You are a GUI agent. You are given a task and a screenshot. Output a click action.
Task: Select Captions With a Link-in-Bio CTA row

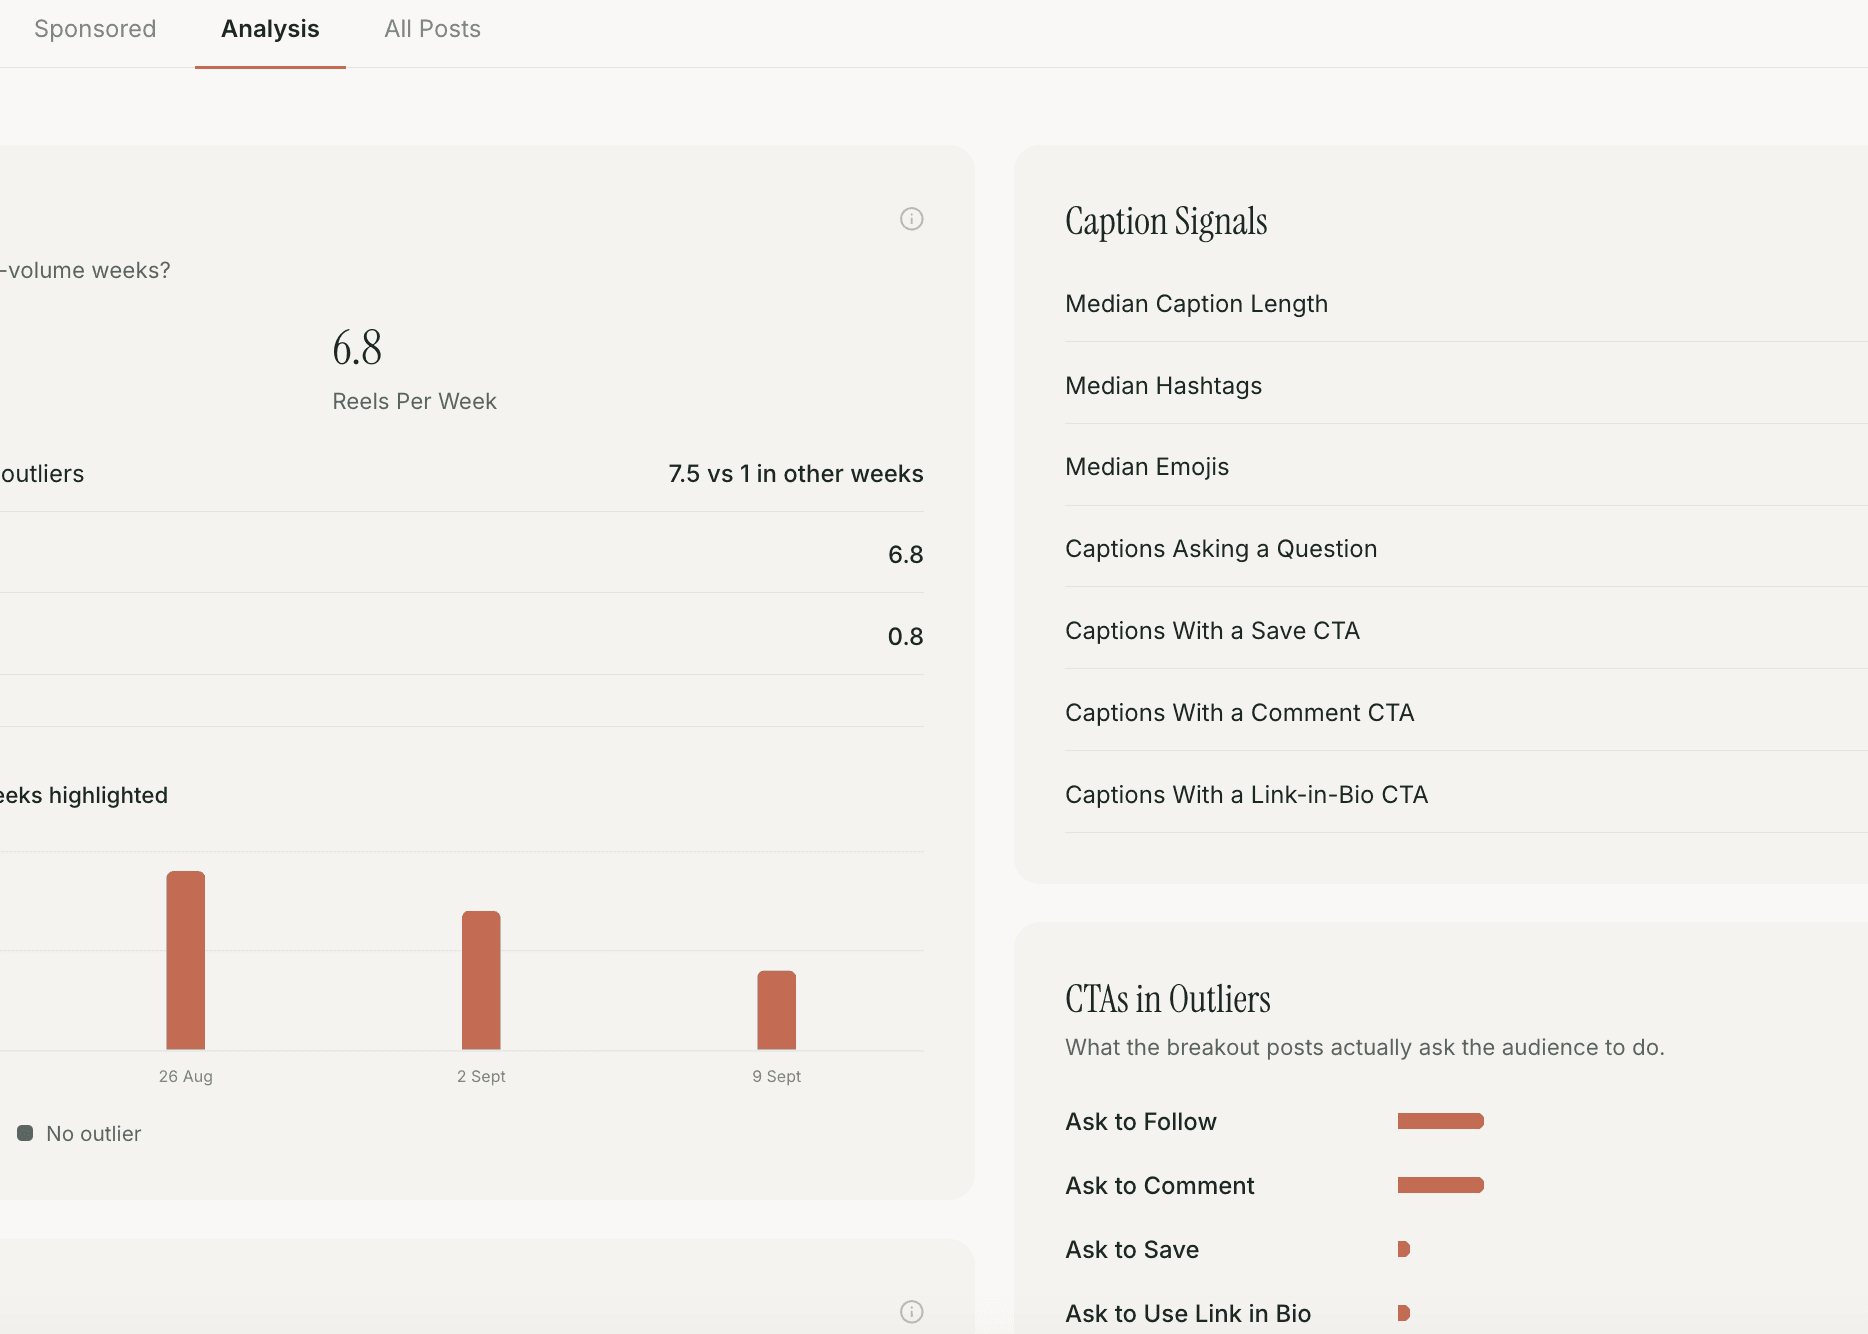pos(1466,795)
